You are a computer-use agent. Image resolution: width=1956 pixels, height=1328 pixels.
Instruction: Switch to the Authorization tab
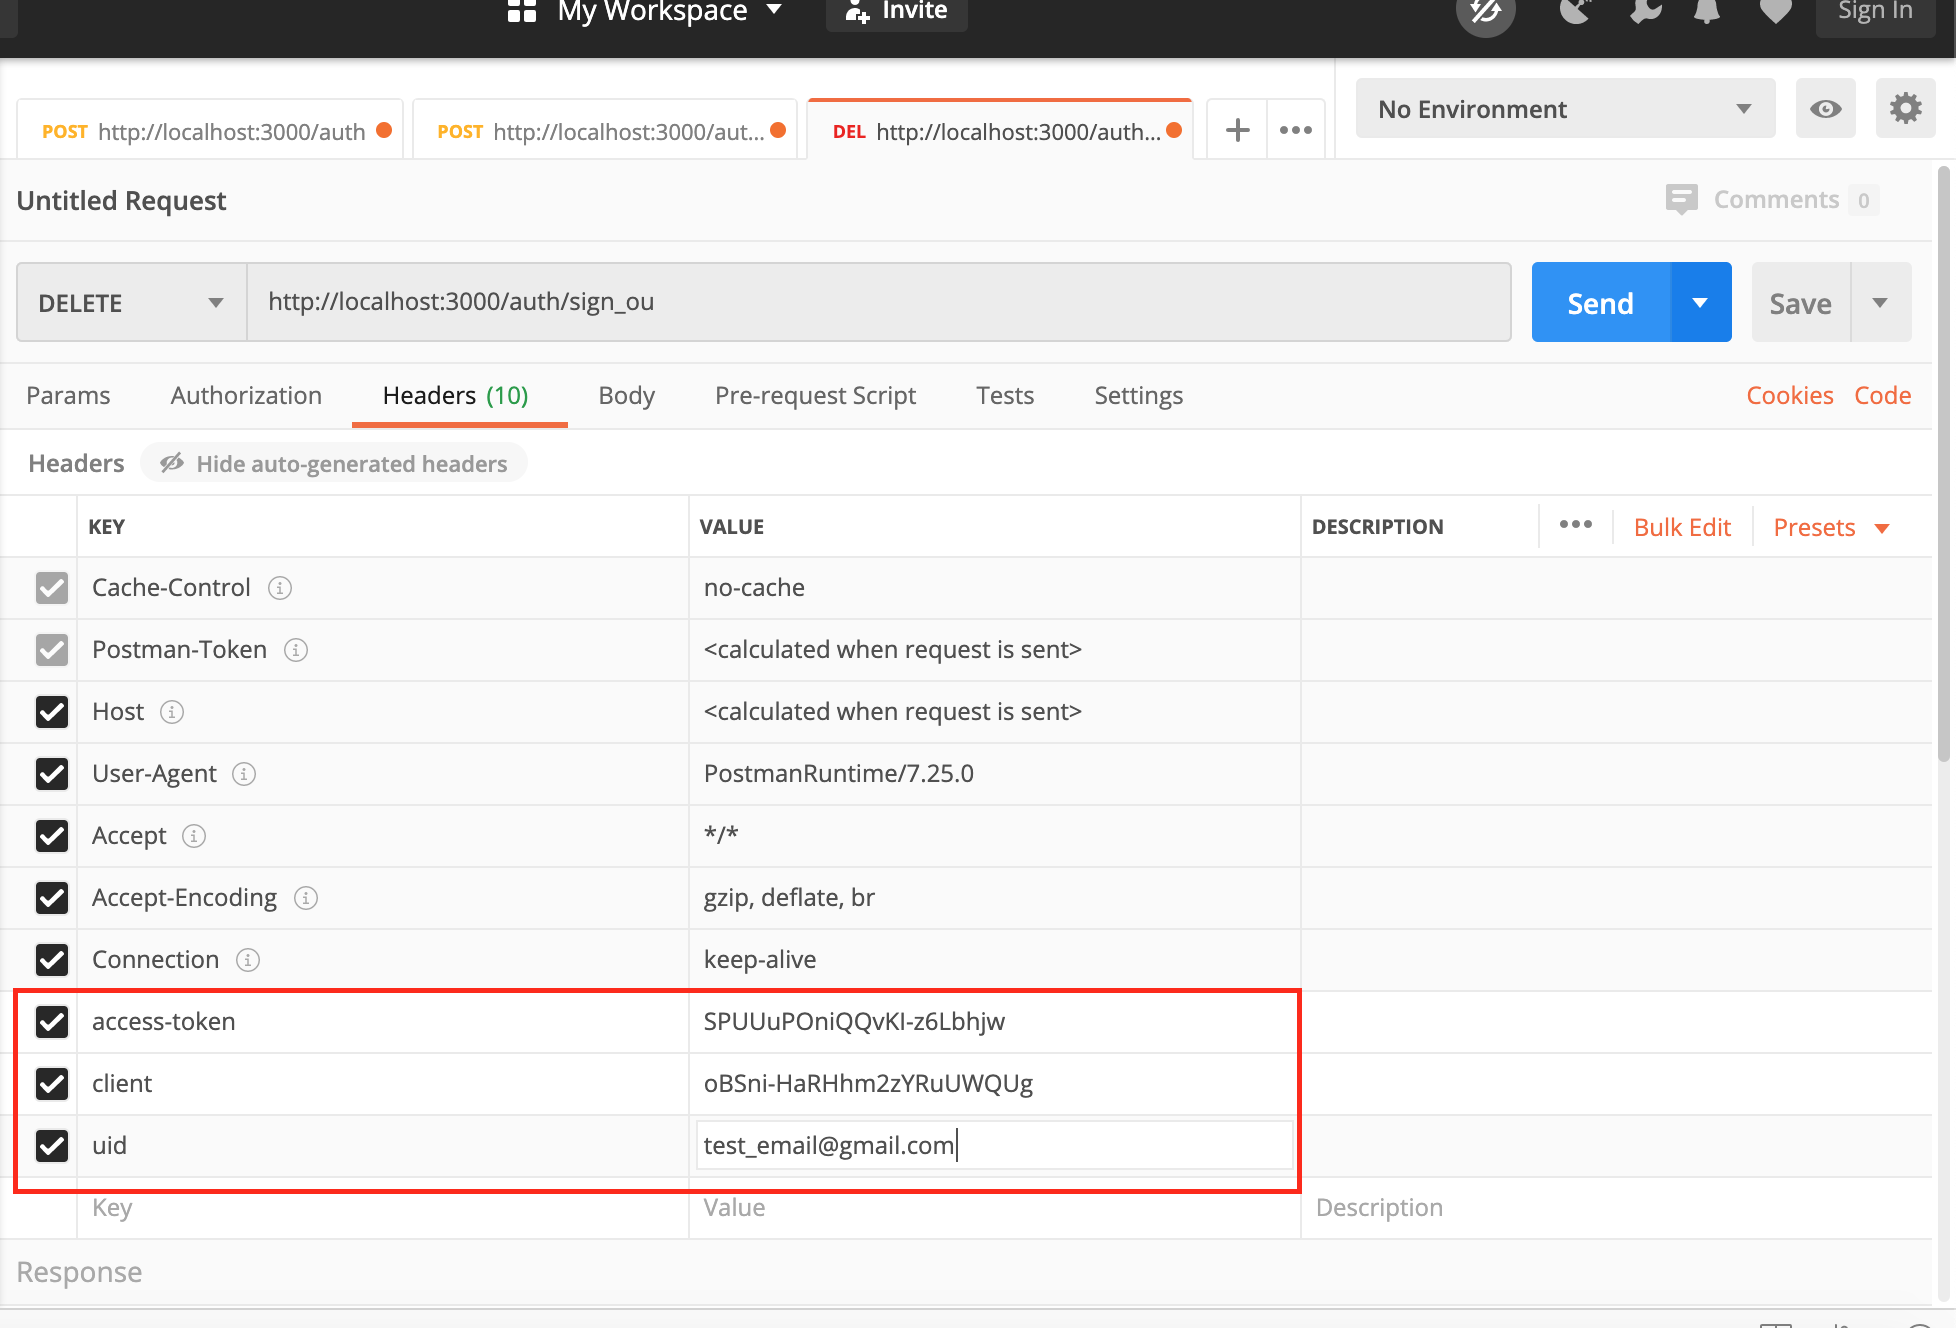tap(246, 394)
